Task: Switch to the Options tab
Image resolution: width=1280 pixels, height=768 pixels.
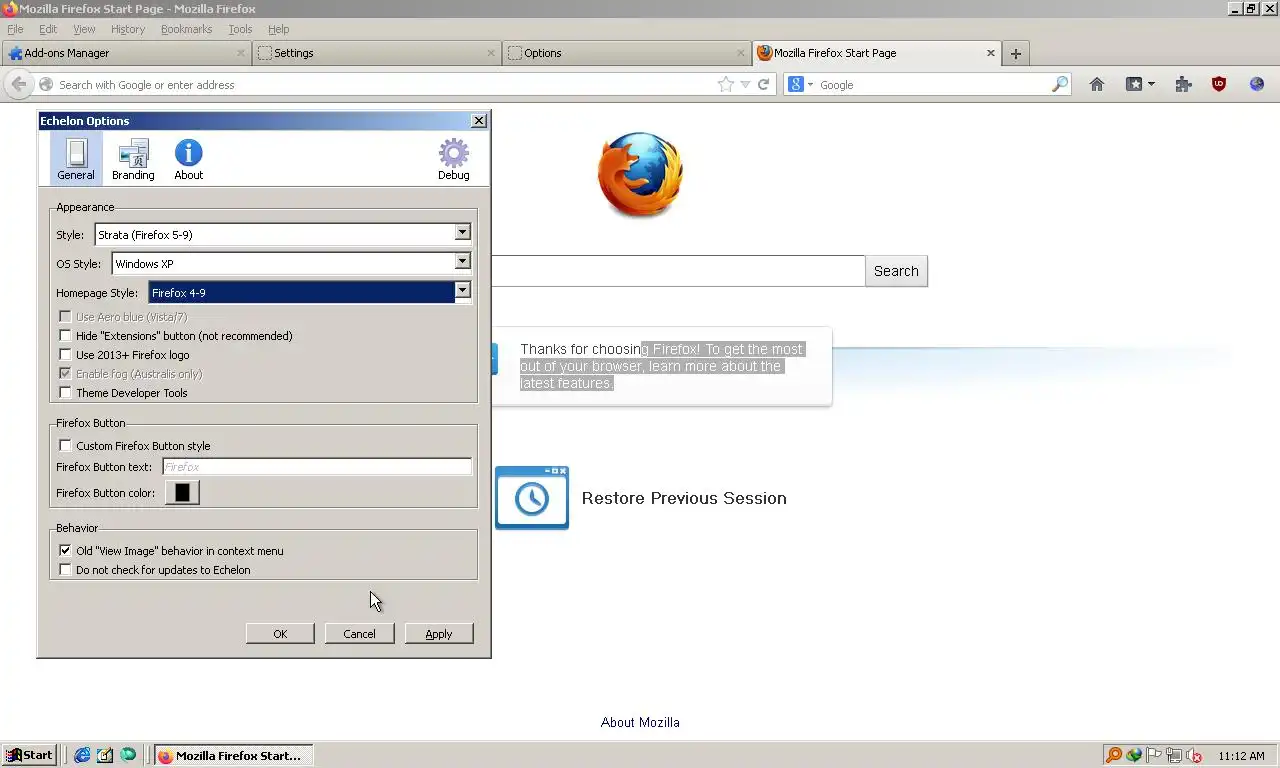Action: pyautogui.click(x=626, y=53)
